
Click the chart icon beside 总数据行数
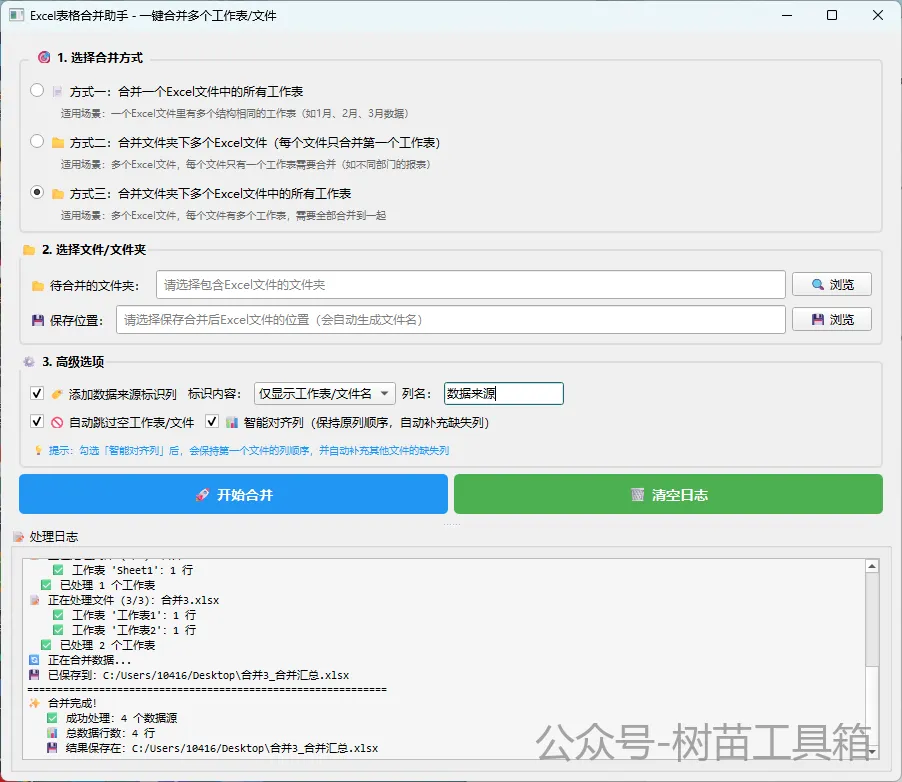click(x=52, y=733)
